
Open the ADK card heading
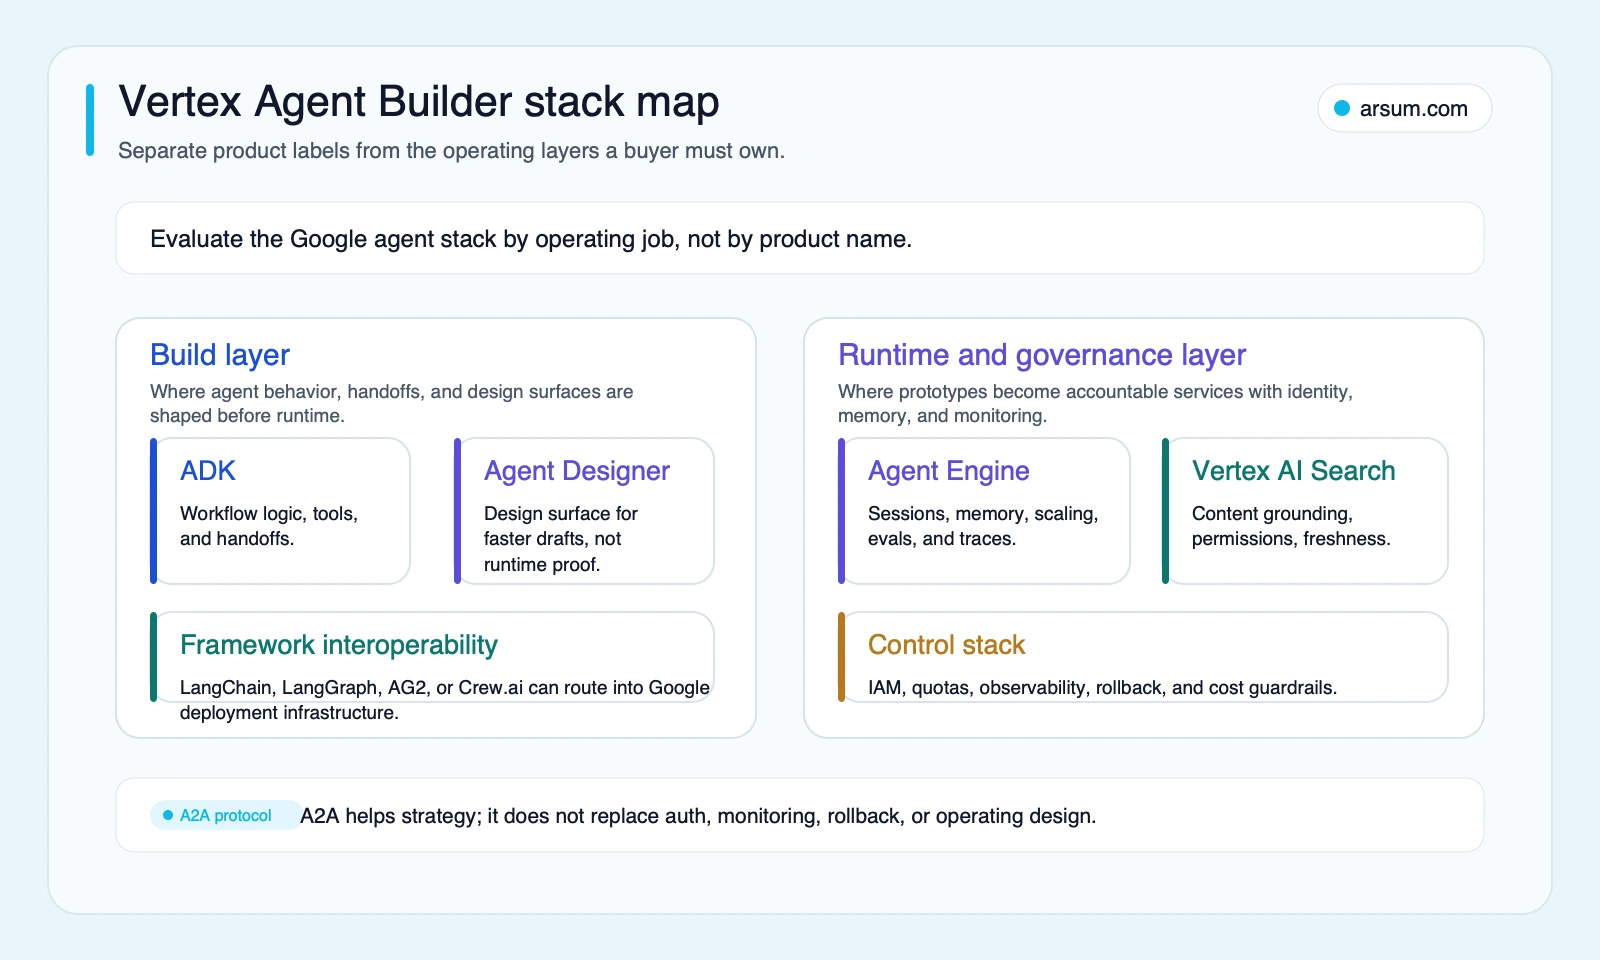pos(208,471)
